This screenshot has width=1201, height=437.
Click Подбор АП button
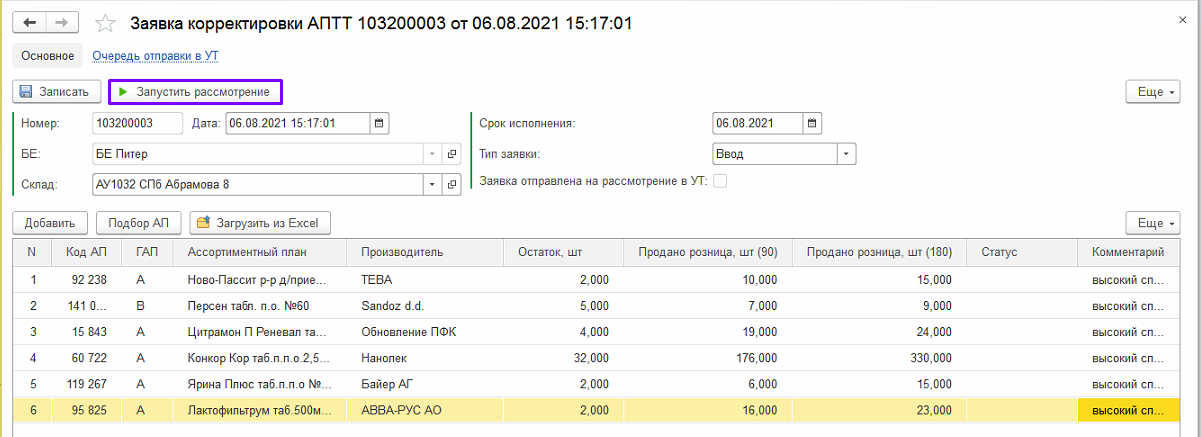139,223
